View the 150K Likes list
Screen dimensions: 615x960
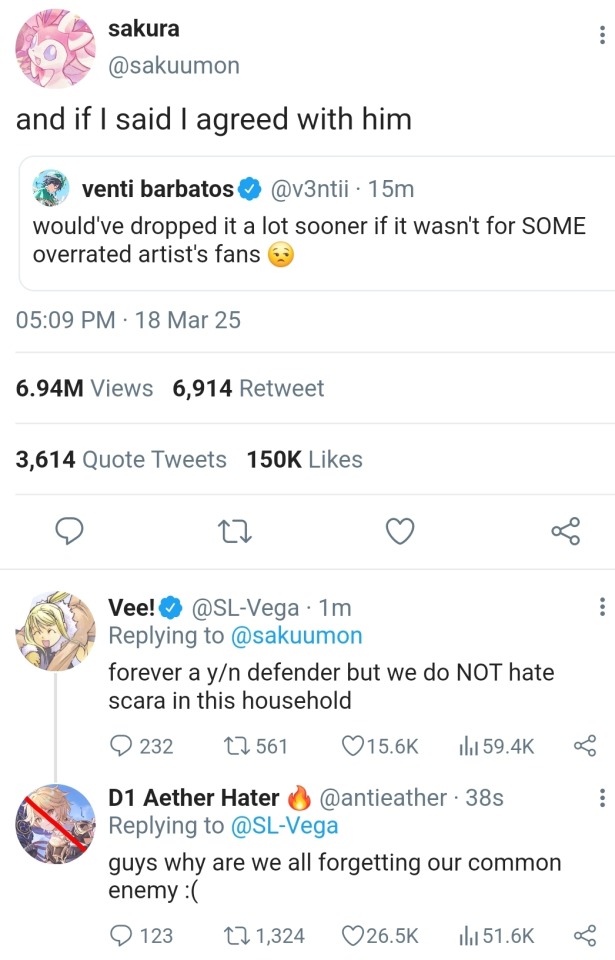[x=304, y=460]
